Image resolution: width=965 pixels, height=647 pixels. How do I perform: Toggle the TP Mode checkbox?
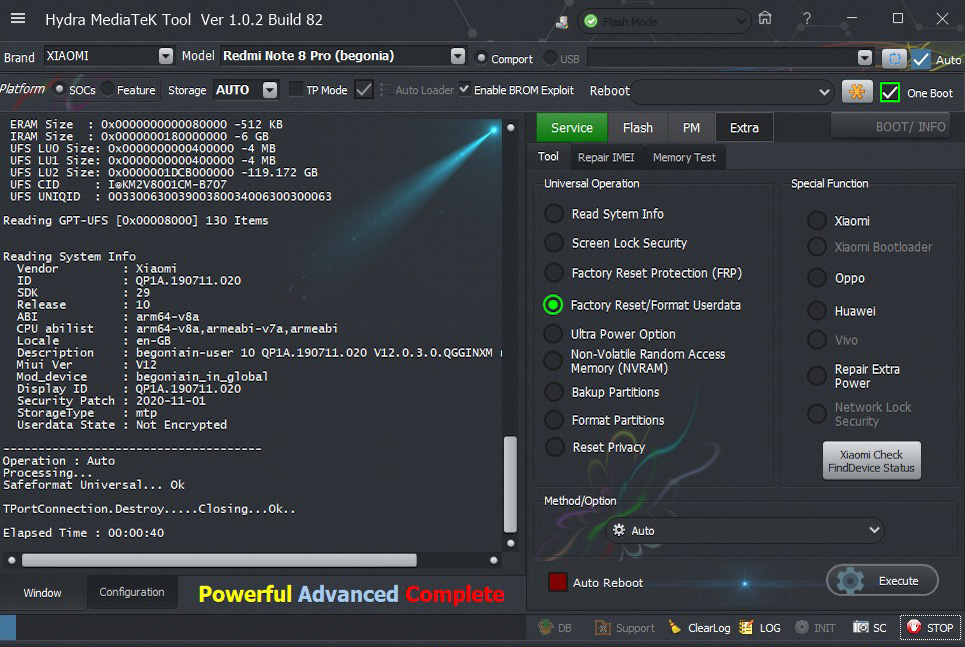coord(296,89)
